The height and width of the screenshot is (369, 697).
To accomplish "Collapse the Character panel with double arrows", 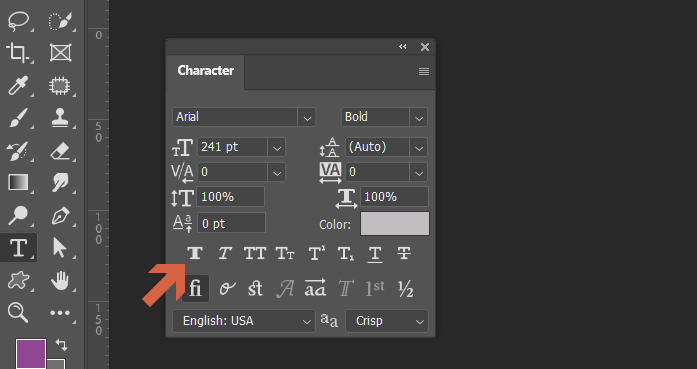I will [403, 46].
